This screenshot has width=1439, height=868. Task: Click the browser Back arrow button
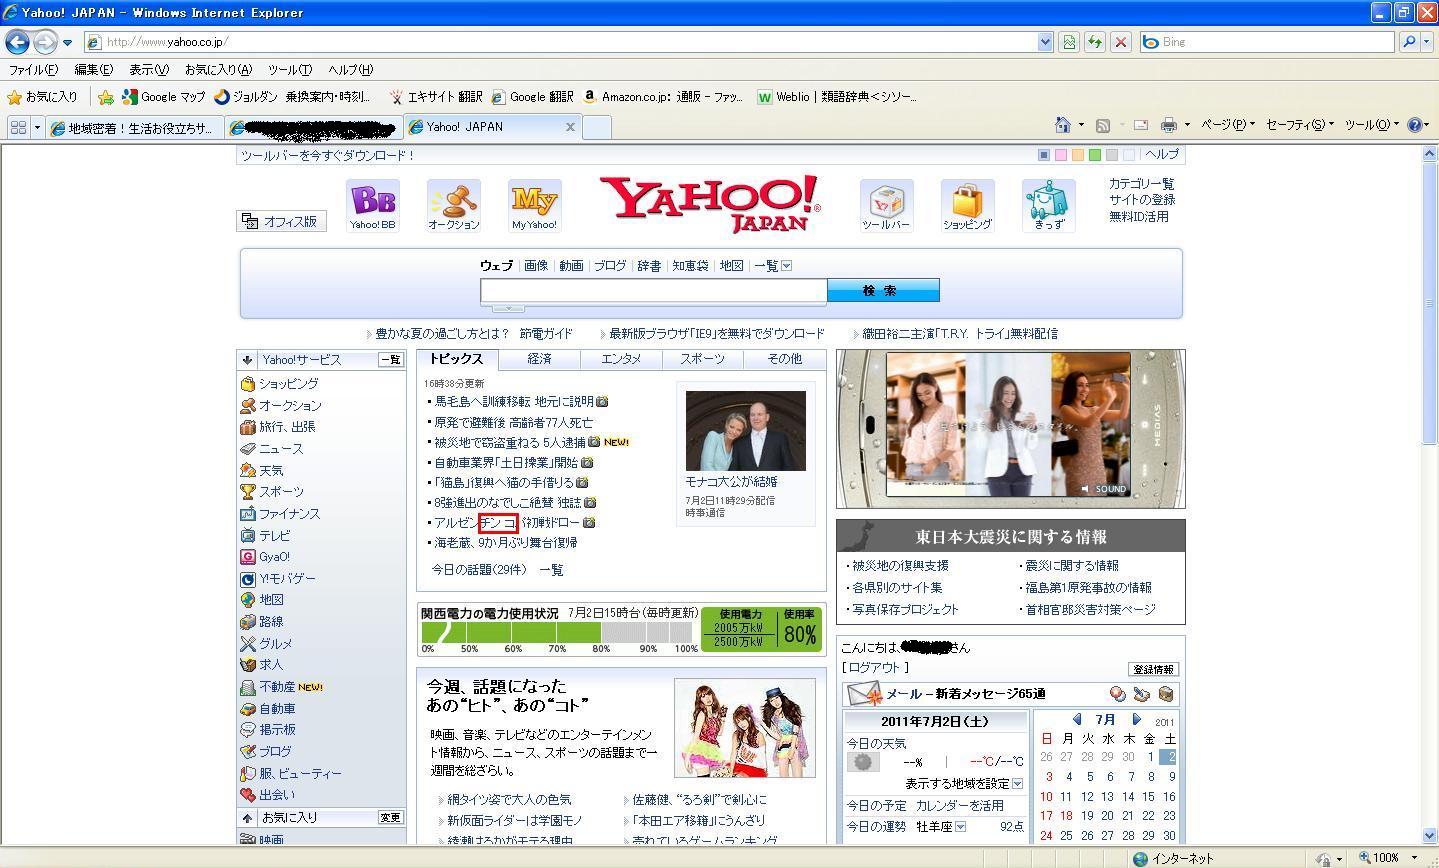(x=17, y=42)
